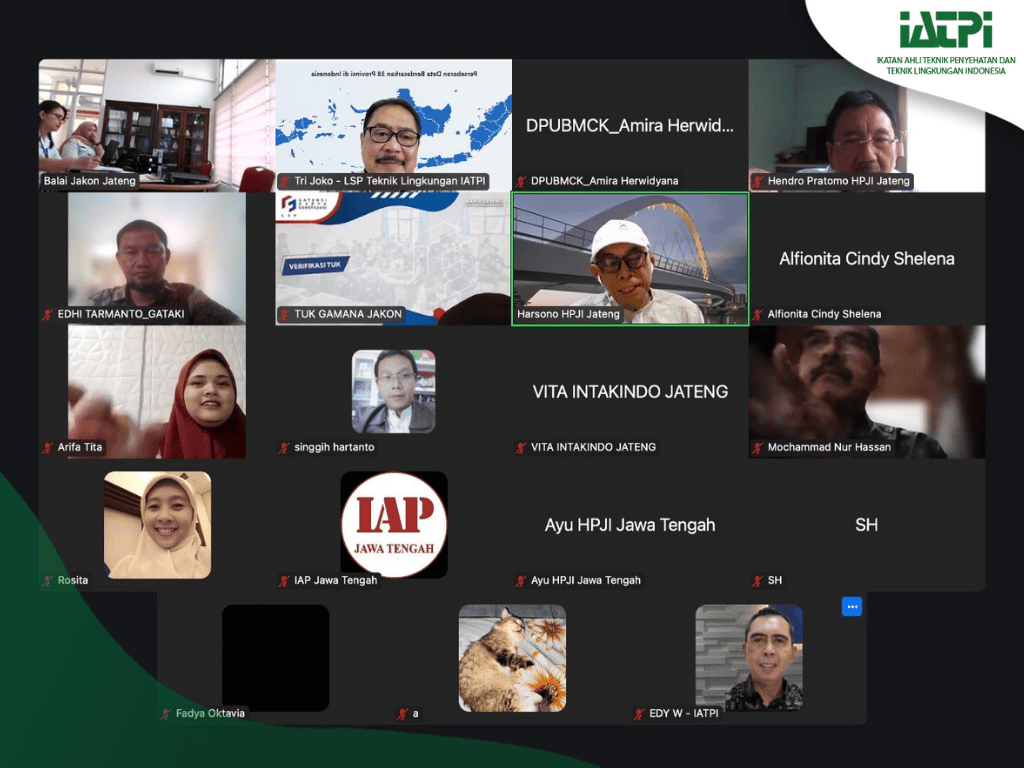Click muted mic icon beside Fadya Oktavia

pyautogui.click(x=166, y=714)
